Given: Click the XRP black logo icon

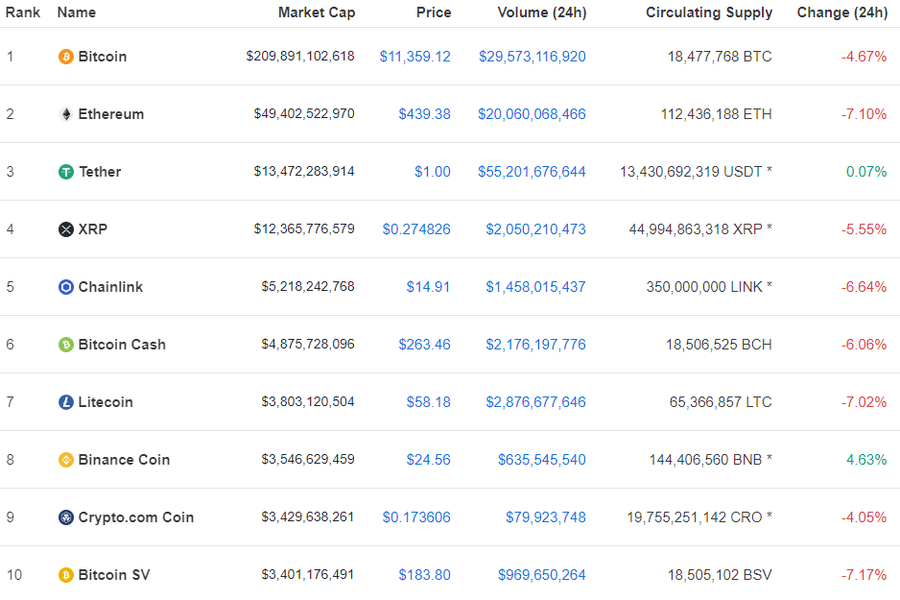Looking at the screenshot, I should tap(66, 229).
